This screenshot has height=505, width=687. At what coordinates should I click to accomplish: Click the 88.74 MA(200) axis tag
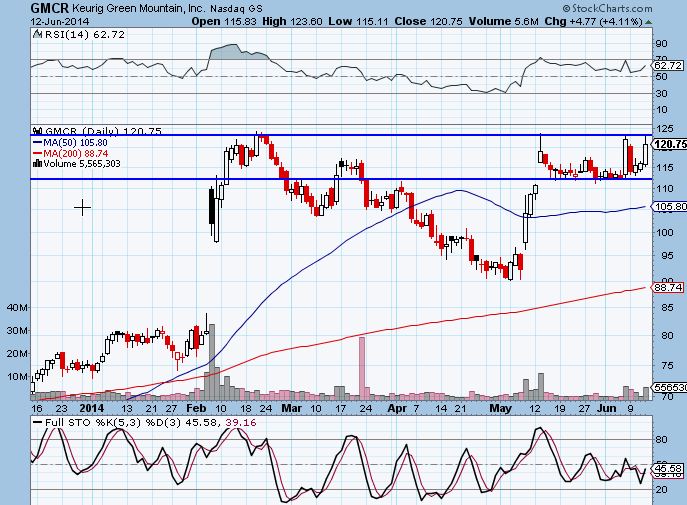[x=668, y=287]
